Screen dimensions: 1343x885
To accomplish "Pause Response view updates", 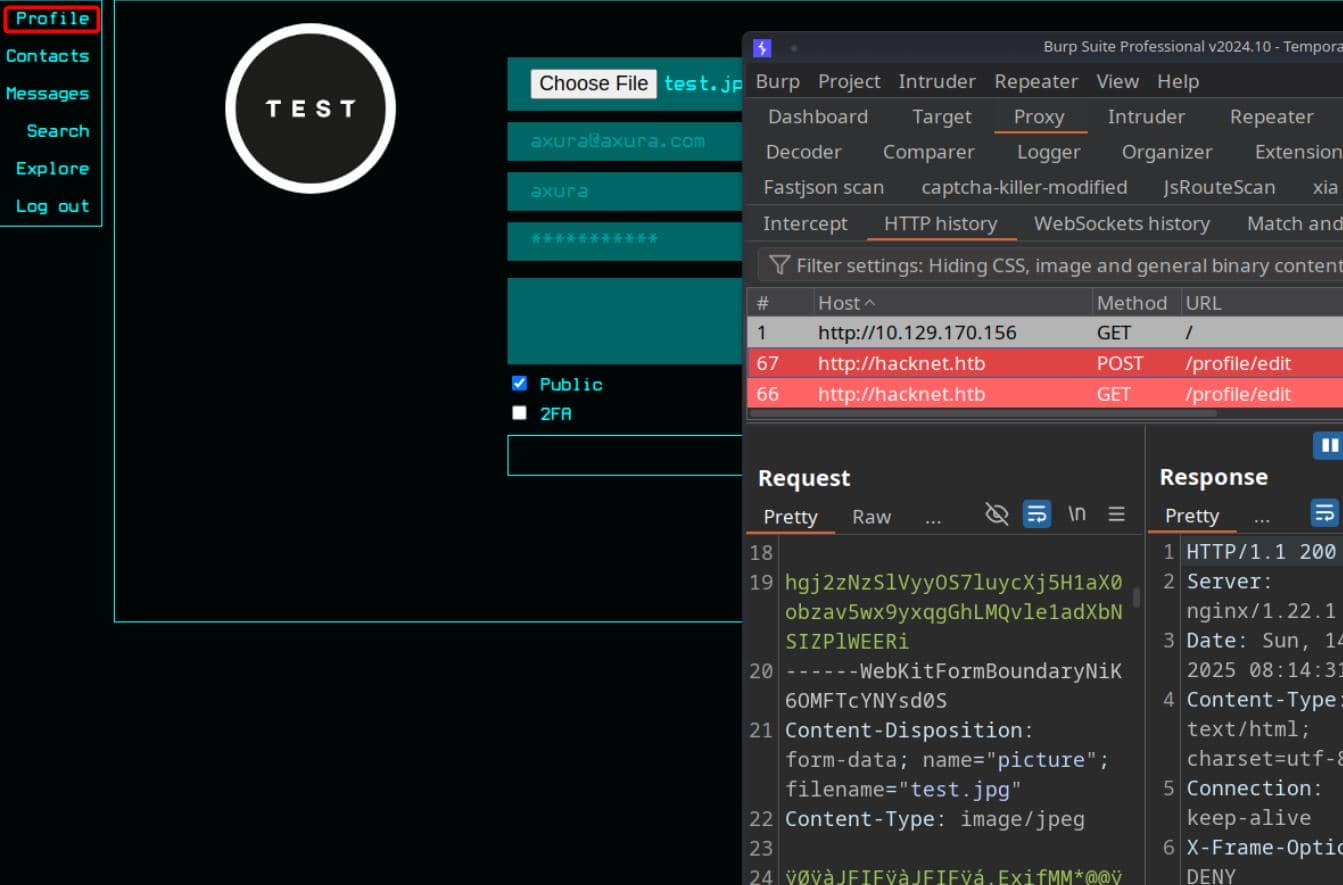I will pos(1328,444).
